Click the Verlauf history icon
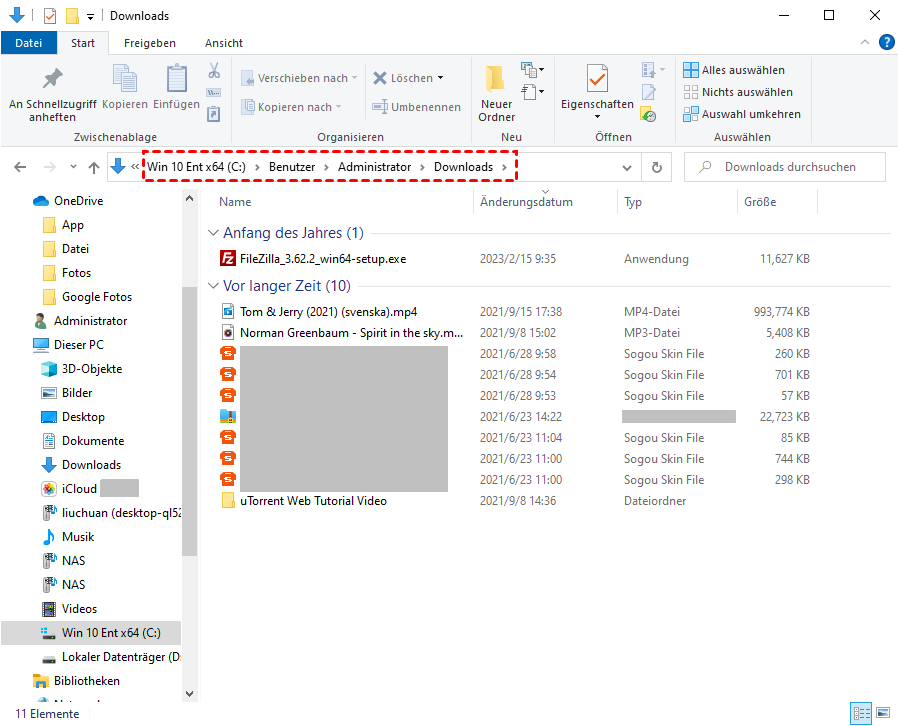This screenshot has width=899, height=726. 648,115
